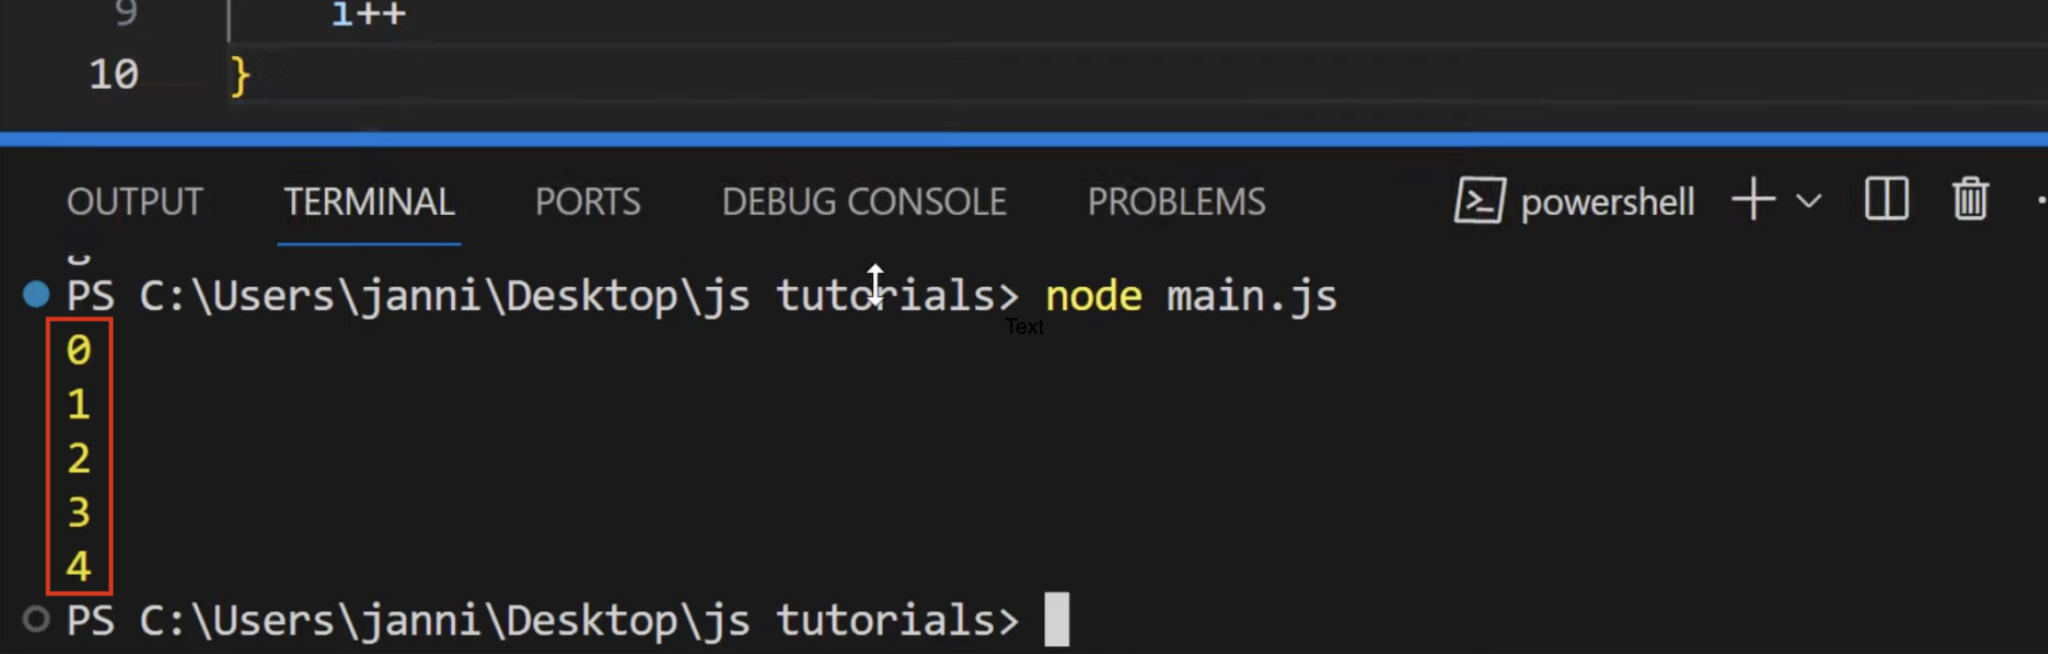The height and width of the screenshot is (654, 2048).
Task: Open the DEBUG CONSOLE tab
Action: (864, 202)
